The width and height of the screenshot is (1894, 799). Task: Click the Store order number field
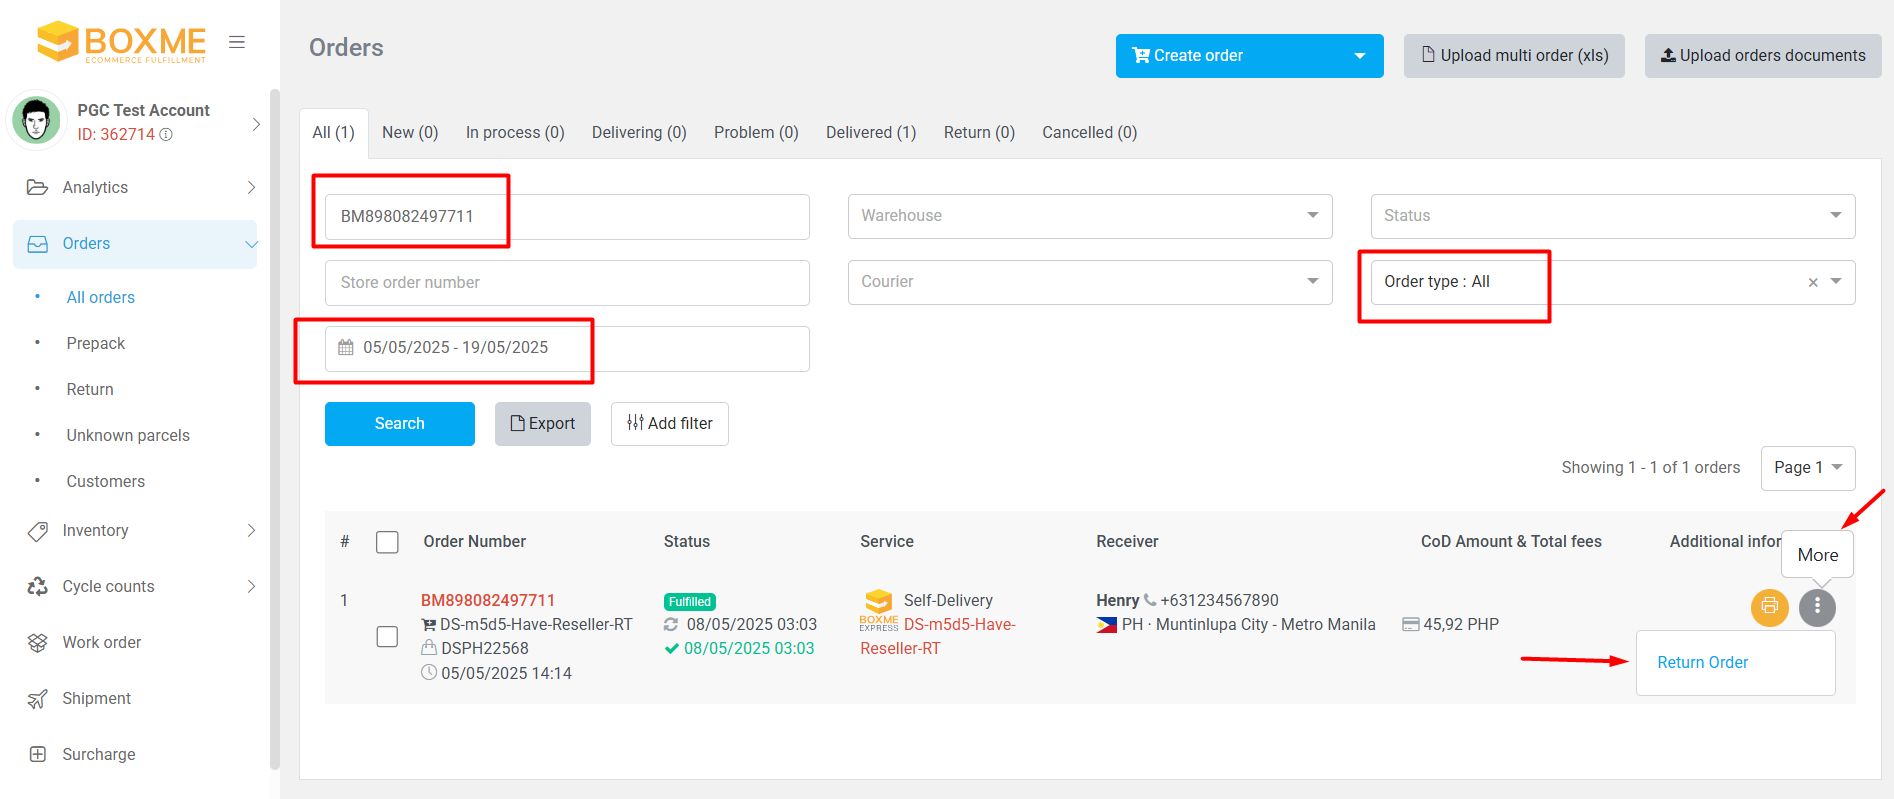(566, 283)
